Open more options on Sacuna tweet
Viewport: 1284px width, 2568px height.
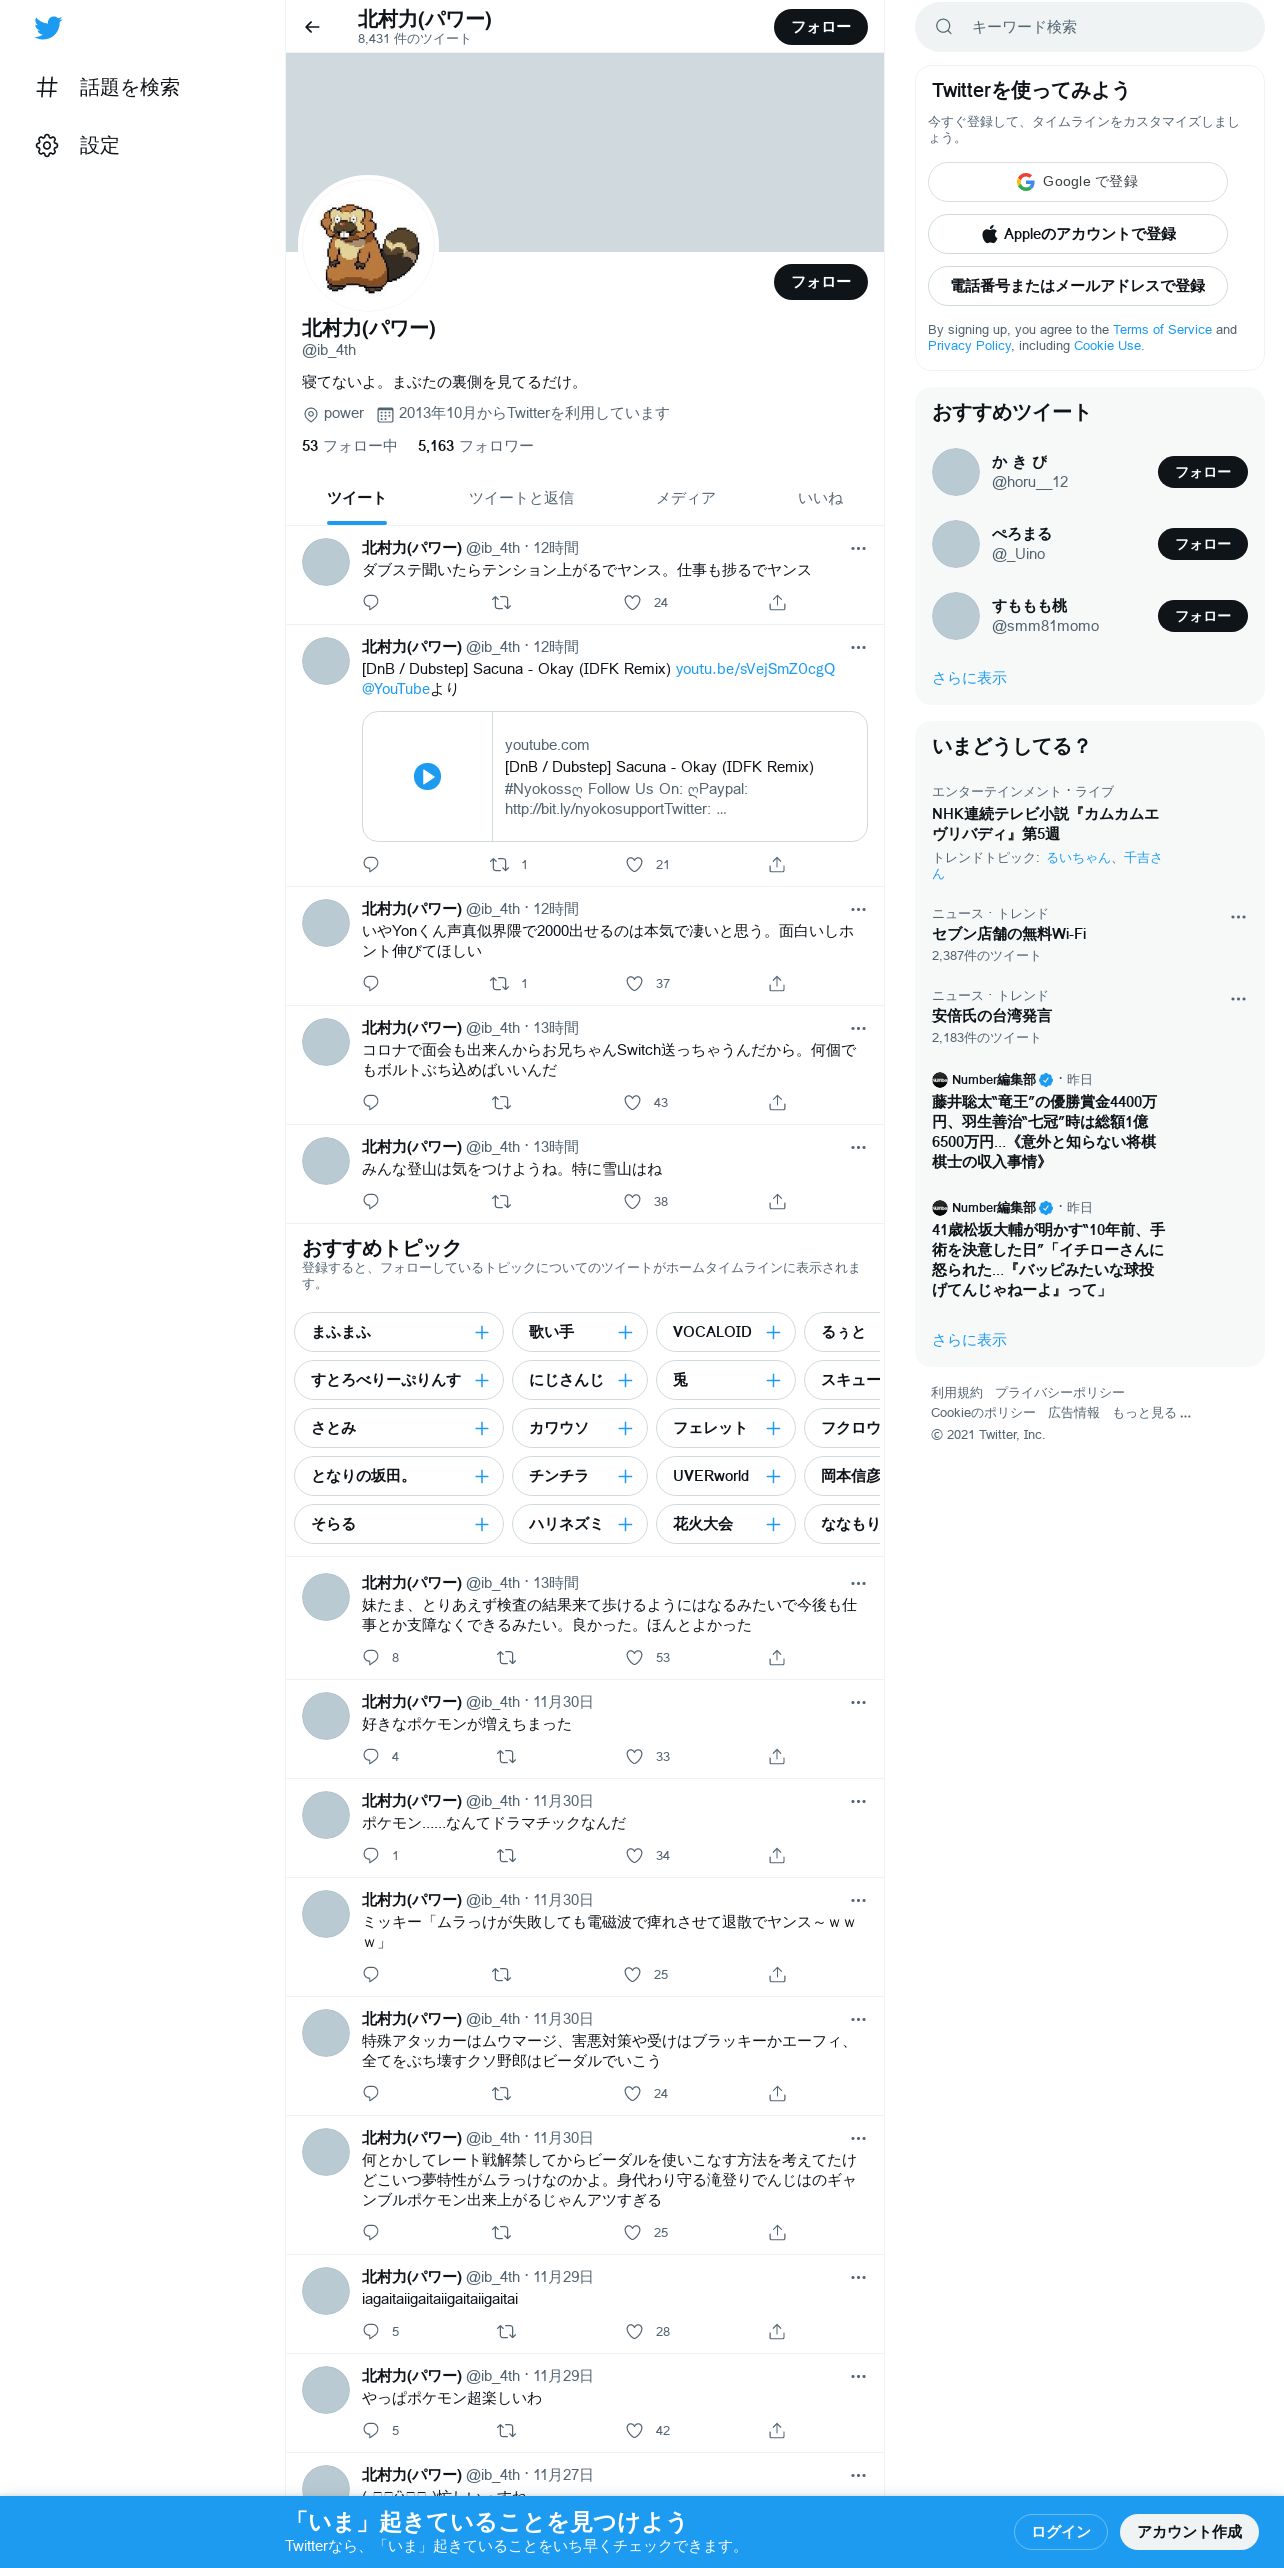(858, 647)
